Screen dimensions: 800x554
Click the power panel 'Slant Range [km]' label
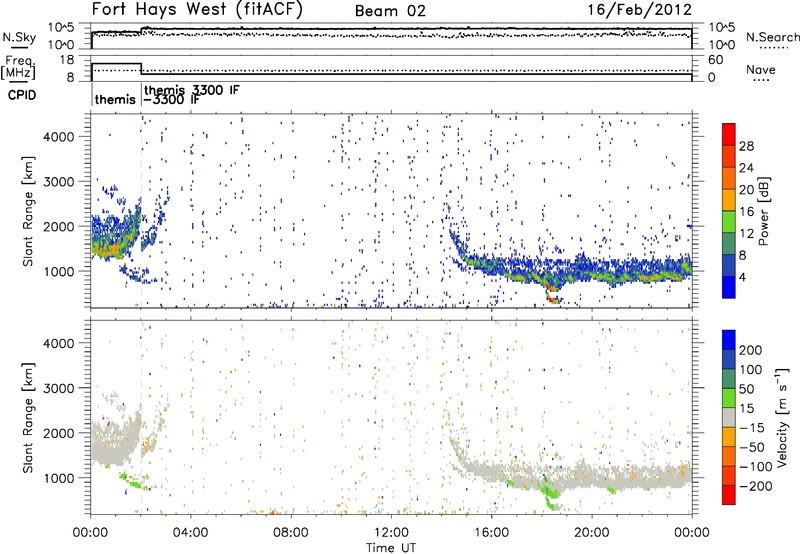[x=28, y=211]
